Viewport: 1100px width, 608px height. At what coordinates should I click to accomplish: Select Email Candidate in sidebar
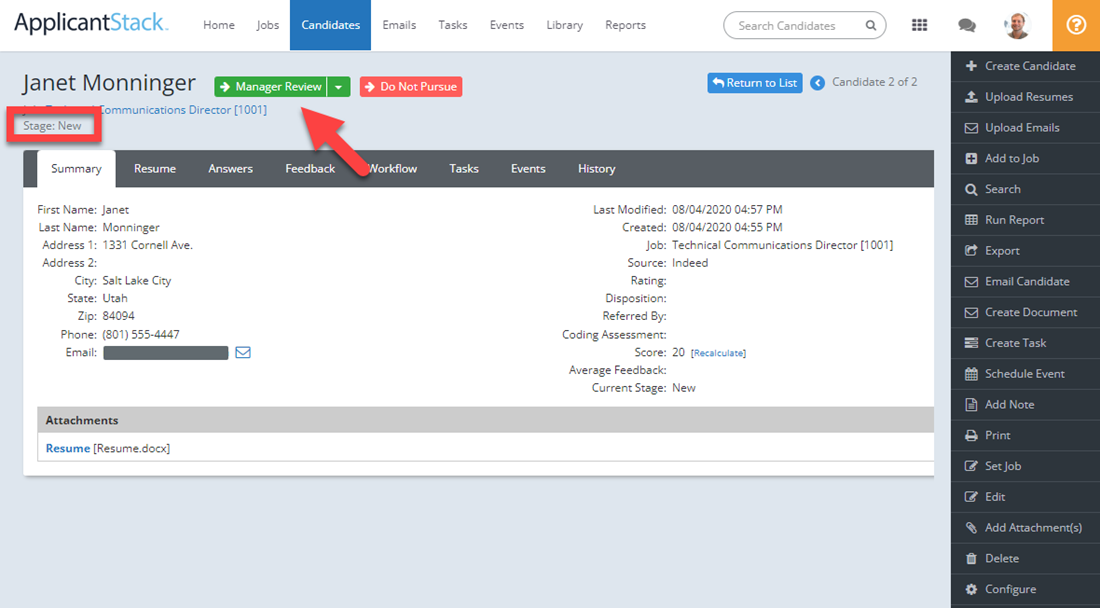point(1026,281)
